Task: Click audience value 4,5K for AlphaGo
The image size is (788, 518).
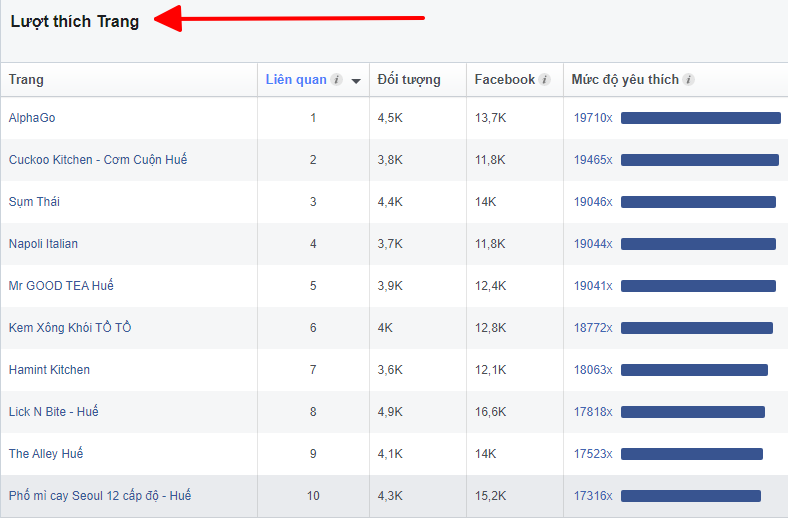Action: (x=390, y=118)
